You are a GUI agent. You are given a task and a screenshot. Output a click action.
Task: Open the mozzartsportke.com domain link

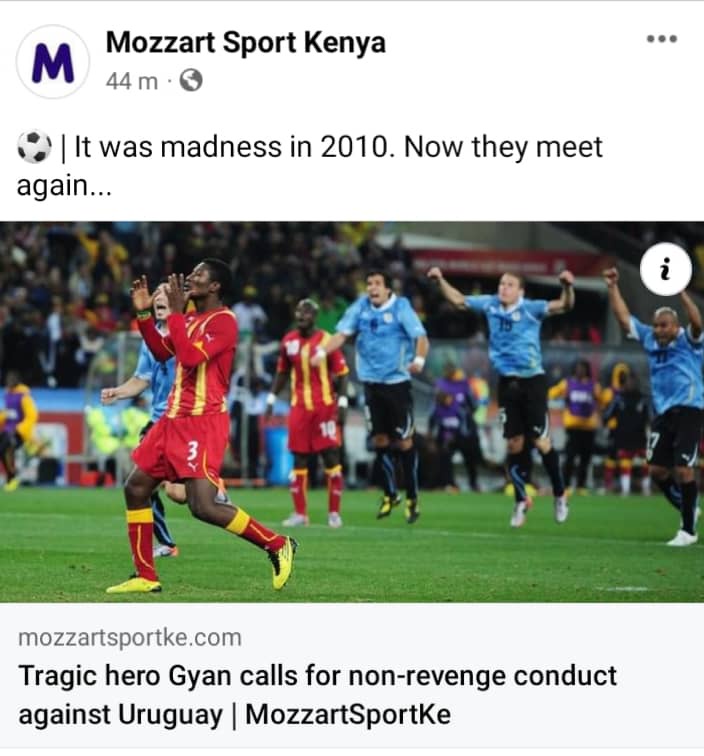click(x=130, y=637)
